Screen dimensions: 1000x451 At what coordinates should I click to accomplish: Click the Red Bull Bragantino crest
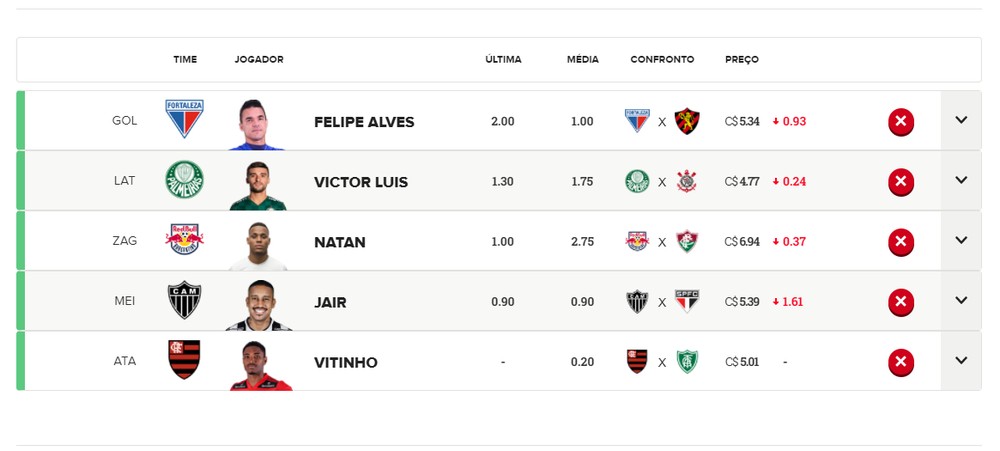pyautogui.click(x=184, y=239)
